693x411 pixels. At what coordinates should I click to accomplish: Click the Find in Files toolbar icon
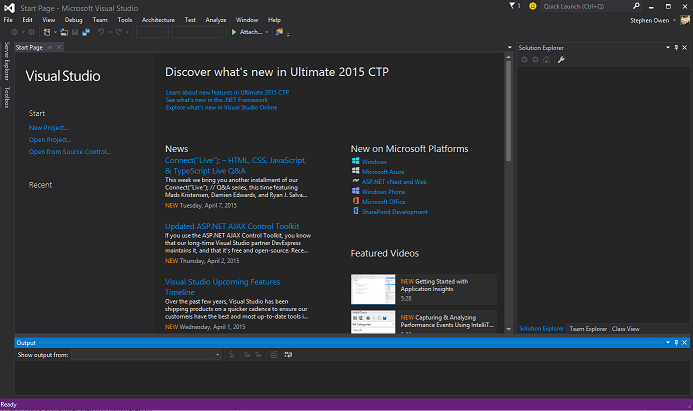[x=279, y=32]
